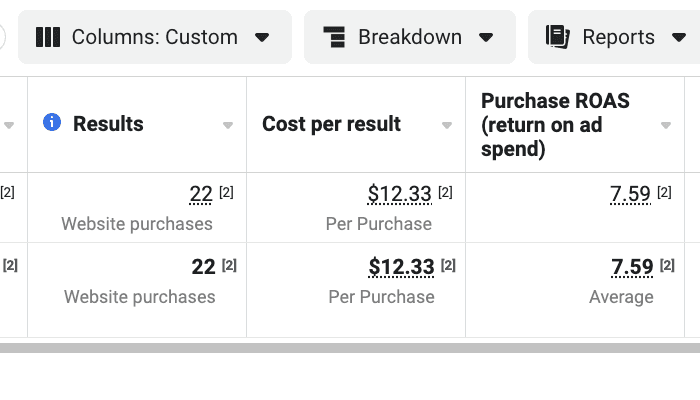700x400 pixels.
Task: Click the Breakdown icon in toolbar
Action: point(335,37)
